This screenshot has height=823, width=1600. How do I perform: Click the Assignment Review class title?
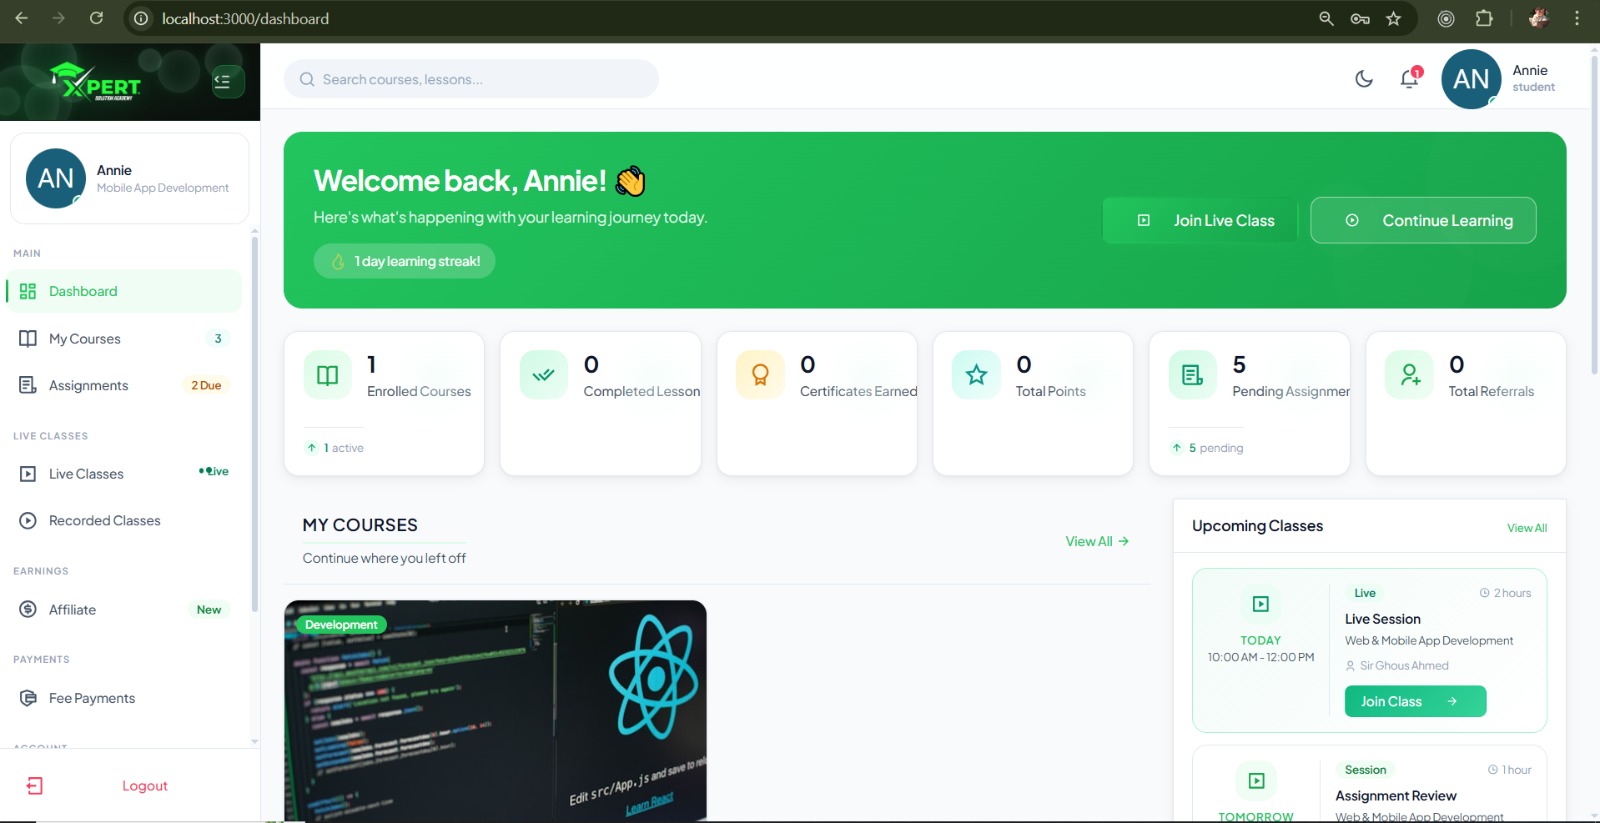click(x=1396, y=796)
